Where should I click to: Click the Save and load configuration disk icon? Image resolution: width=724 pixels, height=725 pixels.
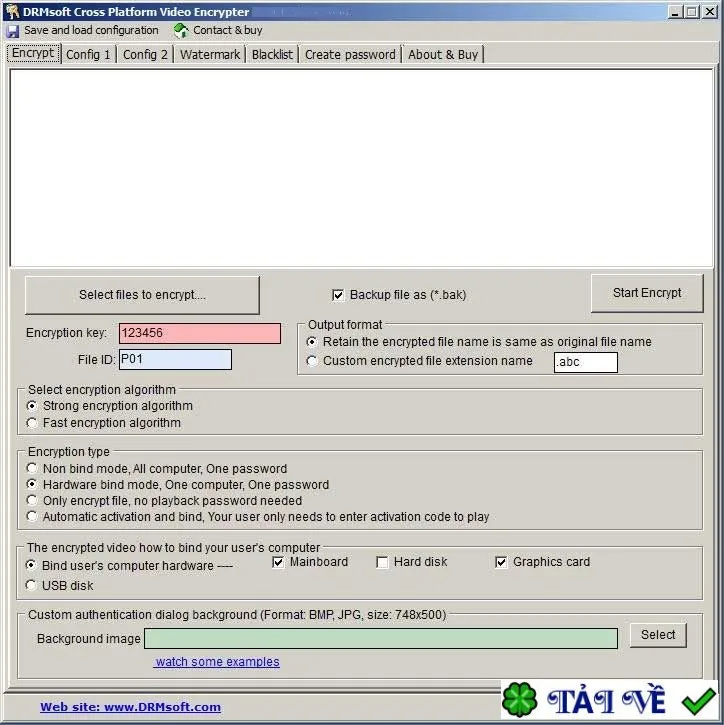(x=13, y=31)
